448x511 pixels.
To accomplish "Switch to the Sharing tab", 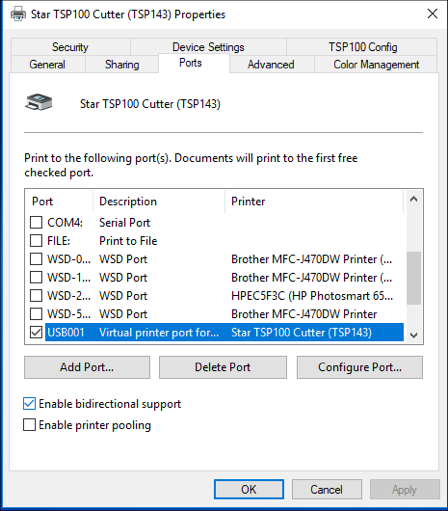I will click(x=122, y=64).
